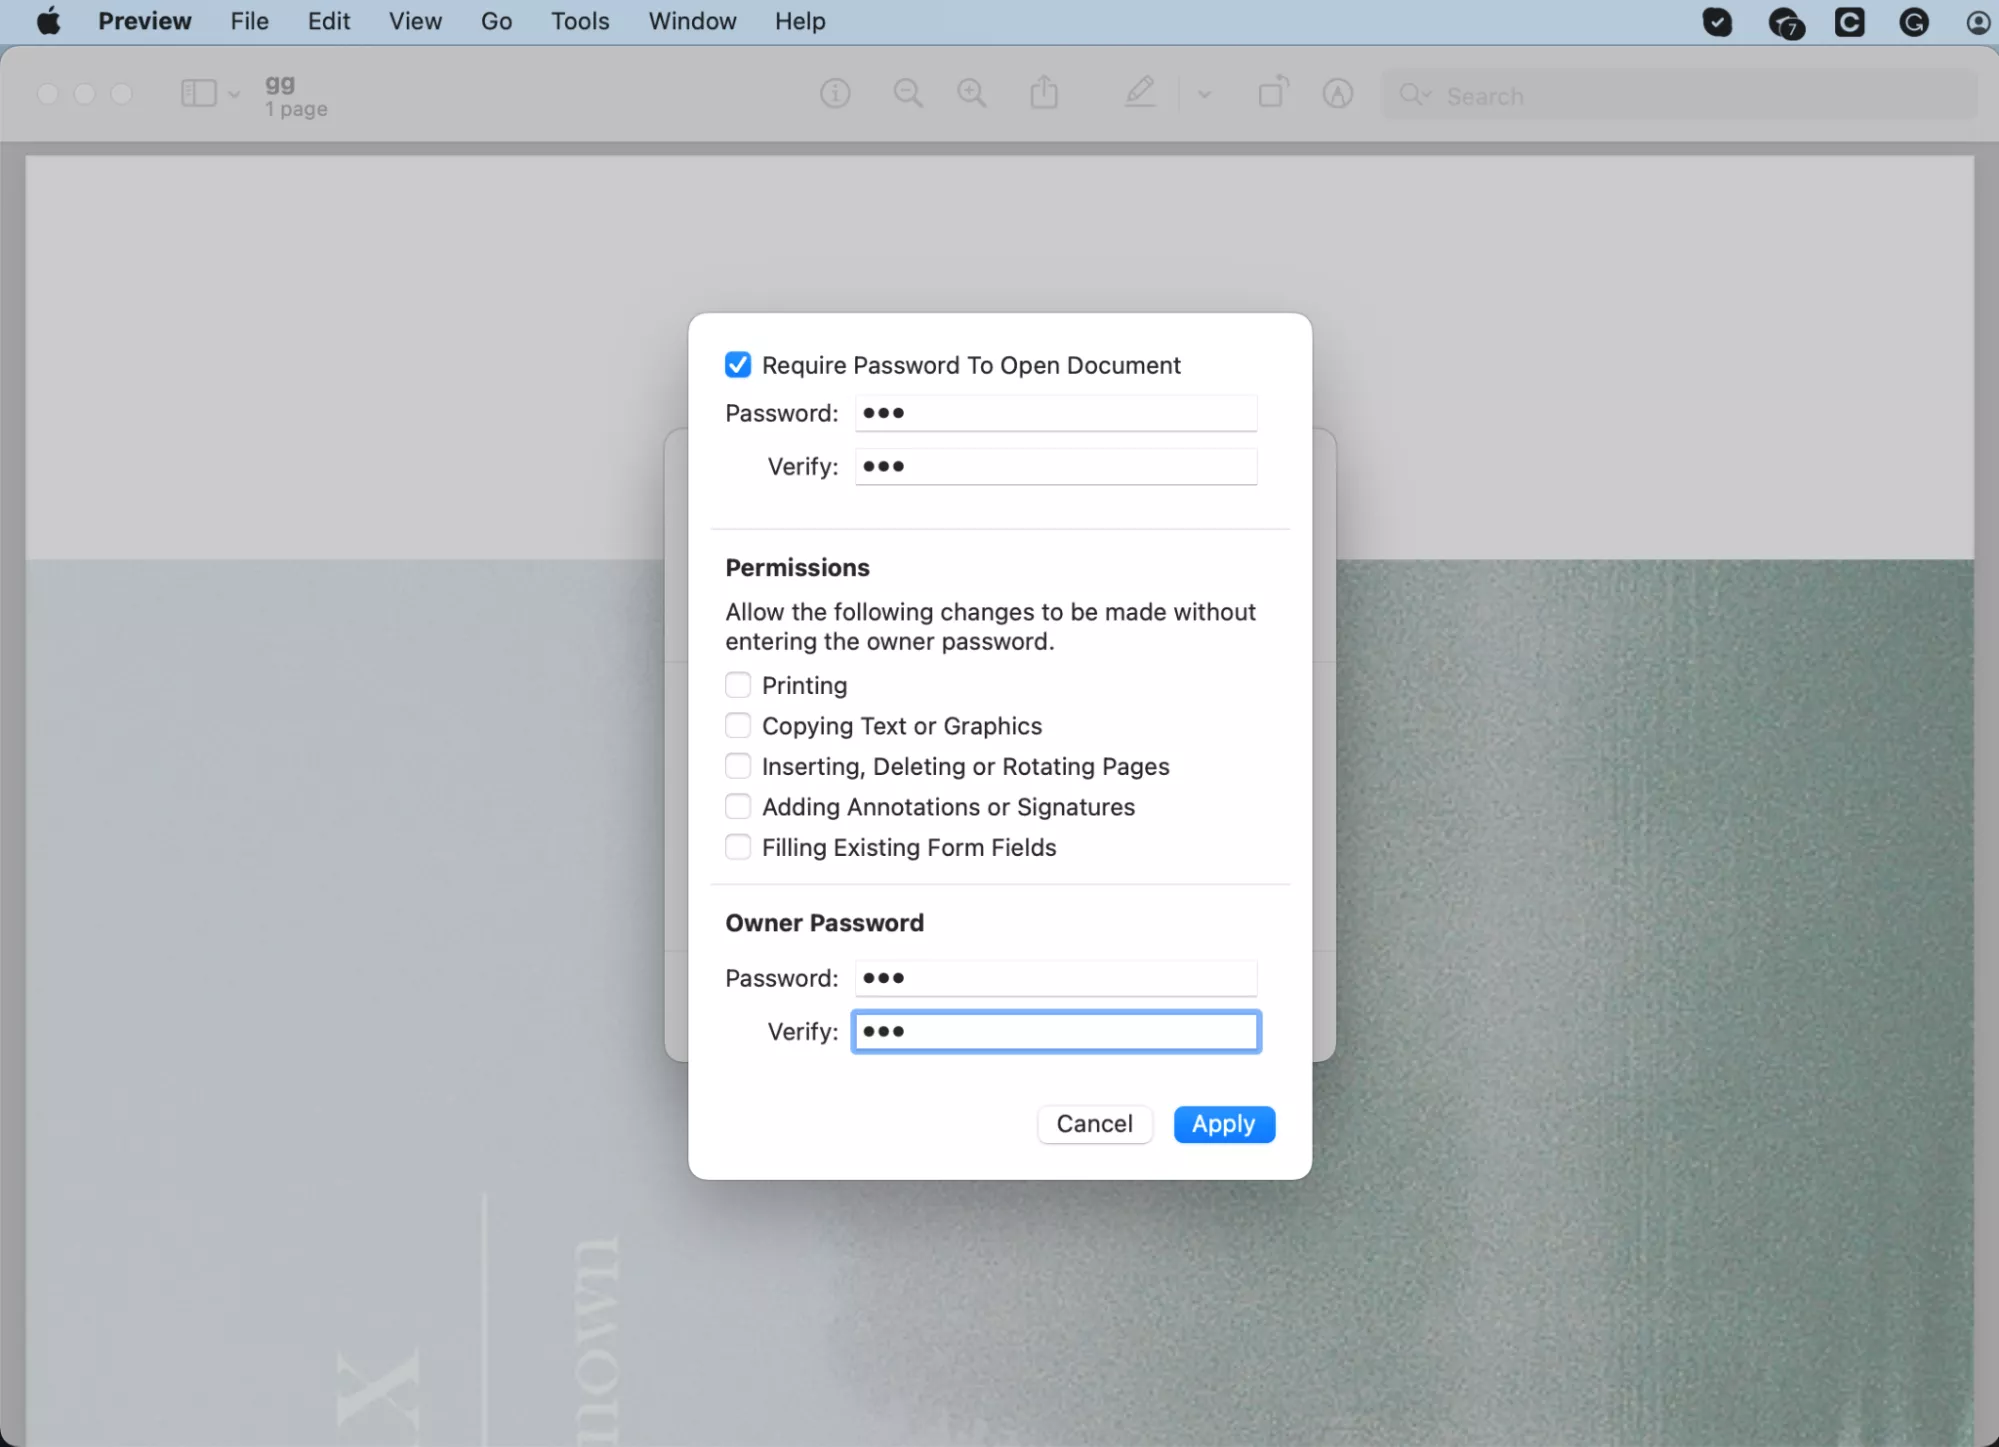Toggle the sidebar view icon
Image resolution: width=1999 pixels, height=1447 pixels.
(x=197, y=93)
